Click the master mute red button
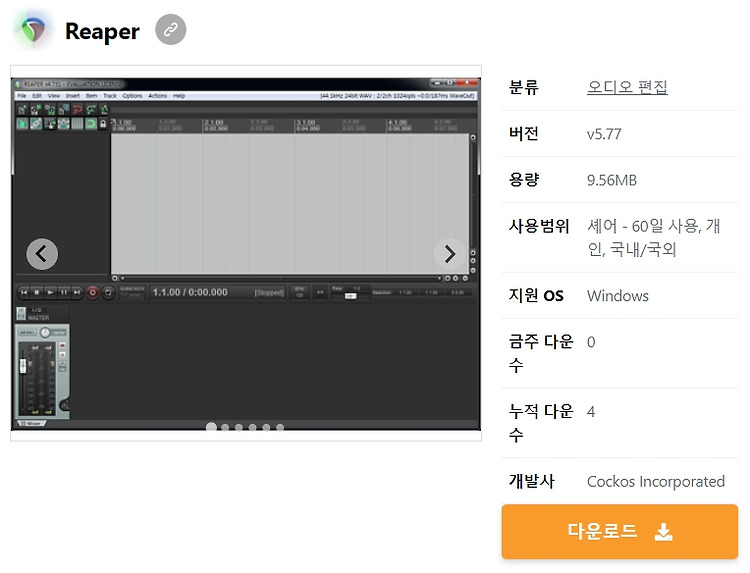 [x=62, y=345]
